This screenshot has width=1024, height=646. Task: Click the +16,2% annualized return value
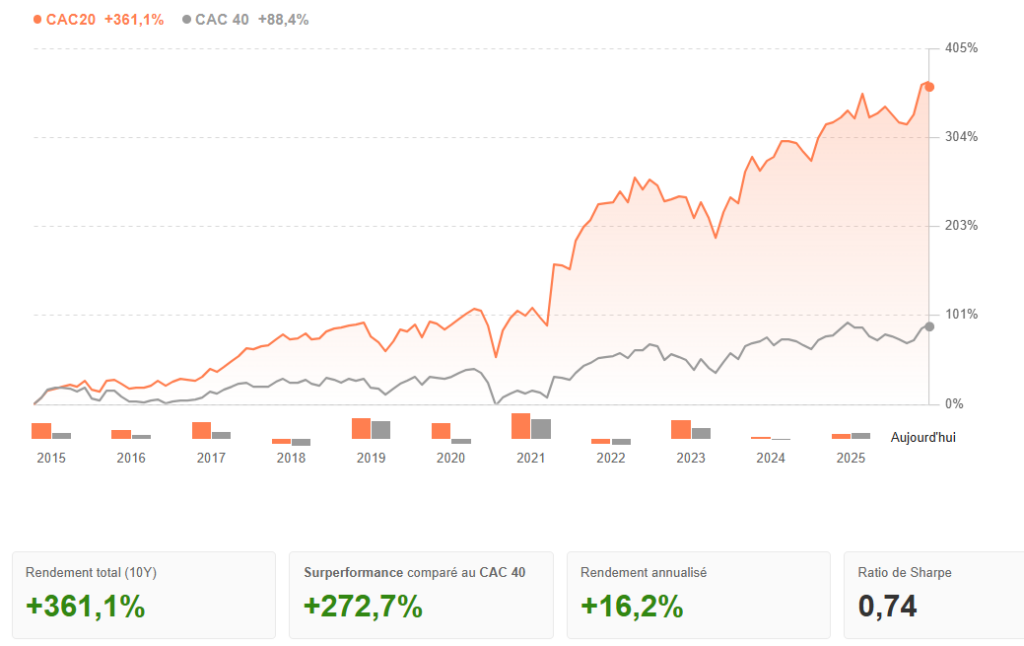[x=632, y=606]
